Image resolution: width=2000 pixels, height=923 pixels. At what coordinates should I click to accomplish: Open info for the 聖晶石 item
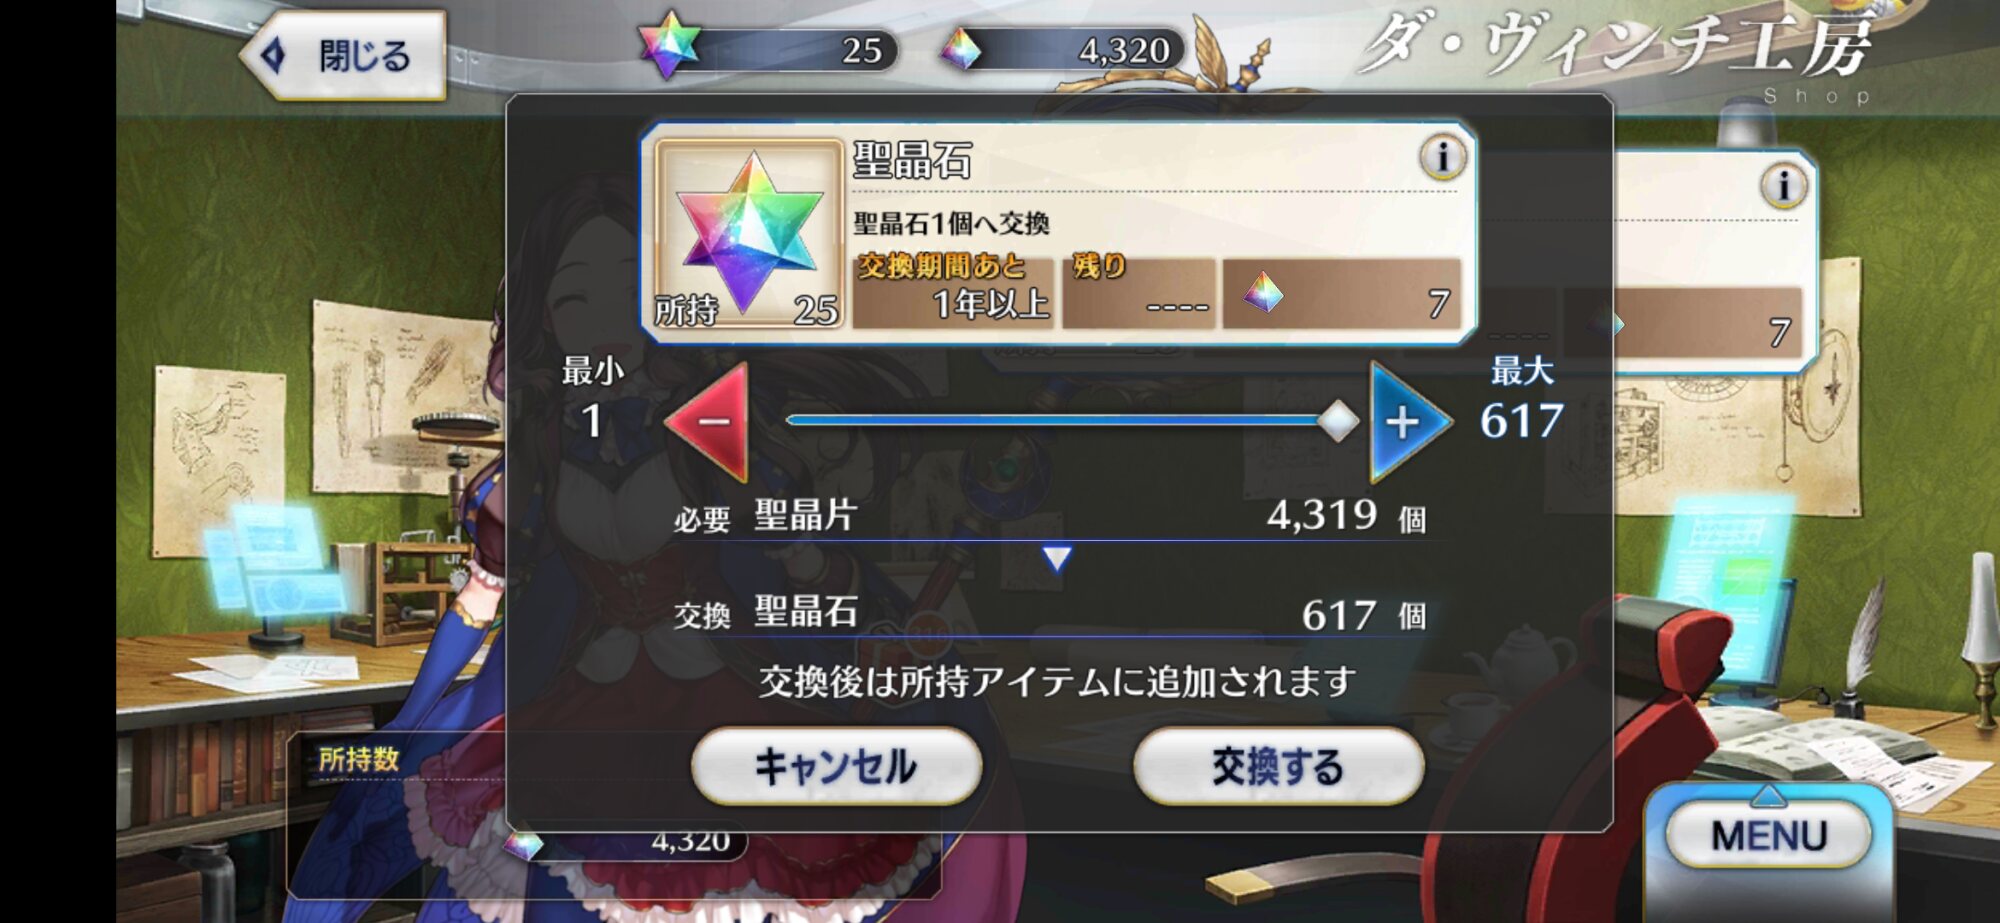point(1442,157)
